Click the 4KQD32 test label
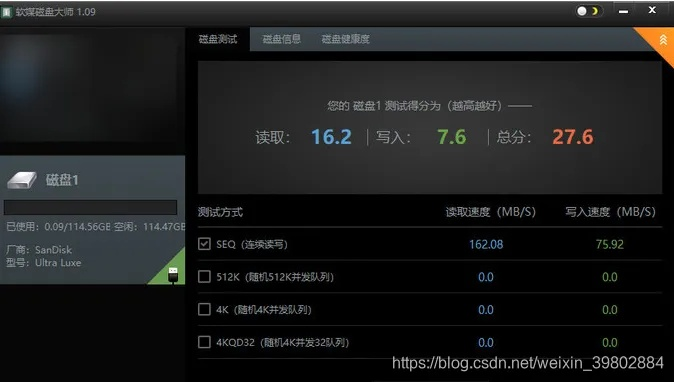 pyautogui.click(x=282, y=342)
